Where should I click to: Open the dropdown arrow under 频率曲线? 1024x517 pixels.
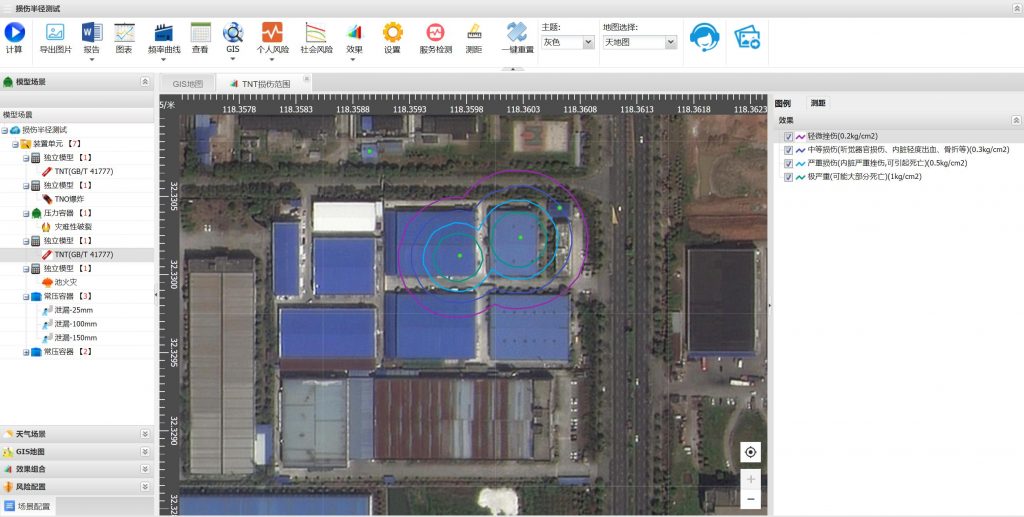coord(163,59)
